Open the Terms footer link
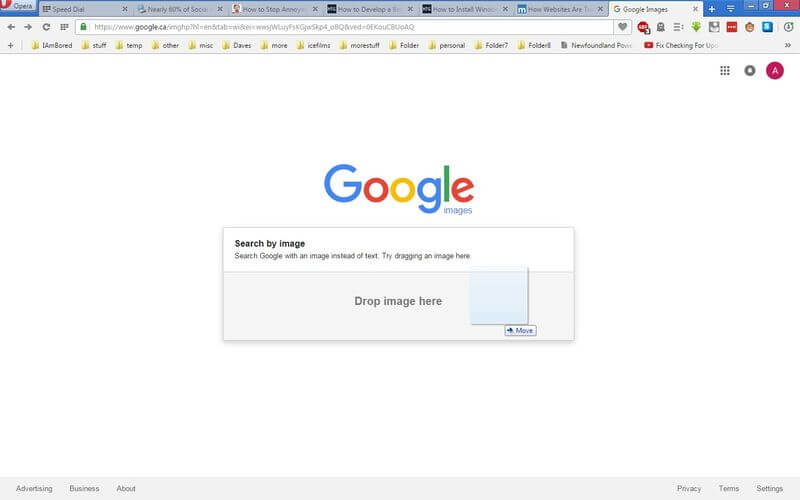 (x=729, y=488)
